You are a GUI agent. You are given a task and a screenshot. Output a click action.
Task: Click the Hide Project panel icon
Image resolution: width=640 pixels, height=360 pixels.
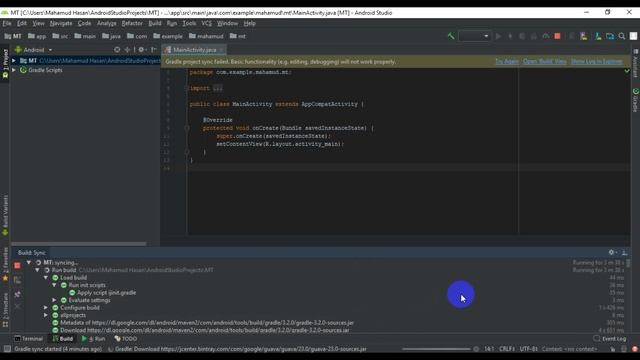154,50
